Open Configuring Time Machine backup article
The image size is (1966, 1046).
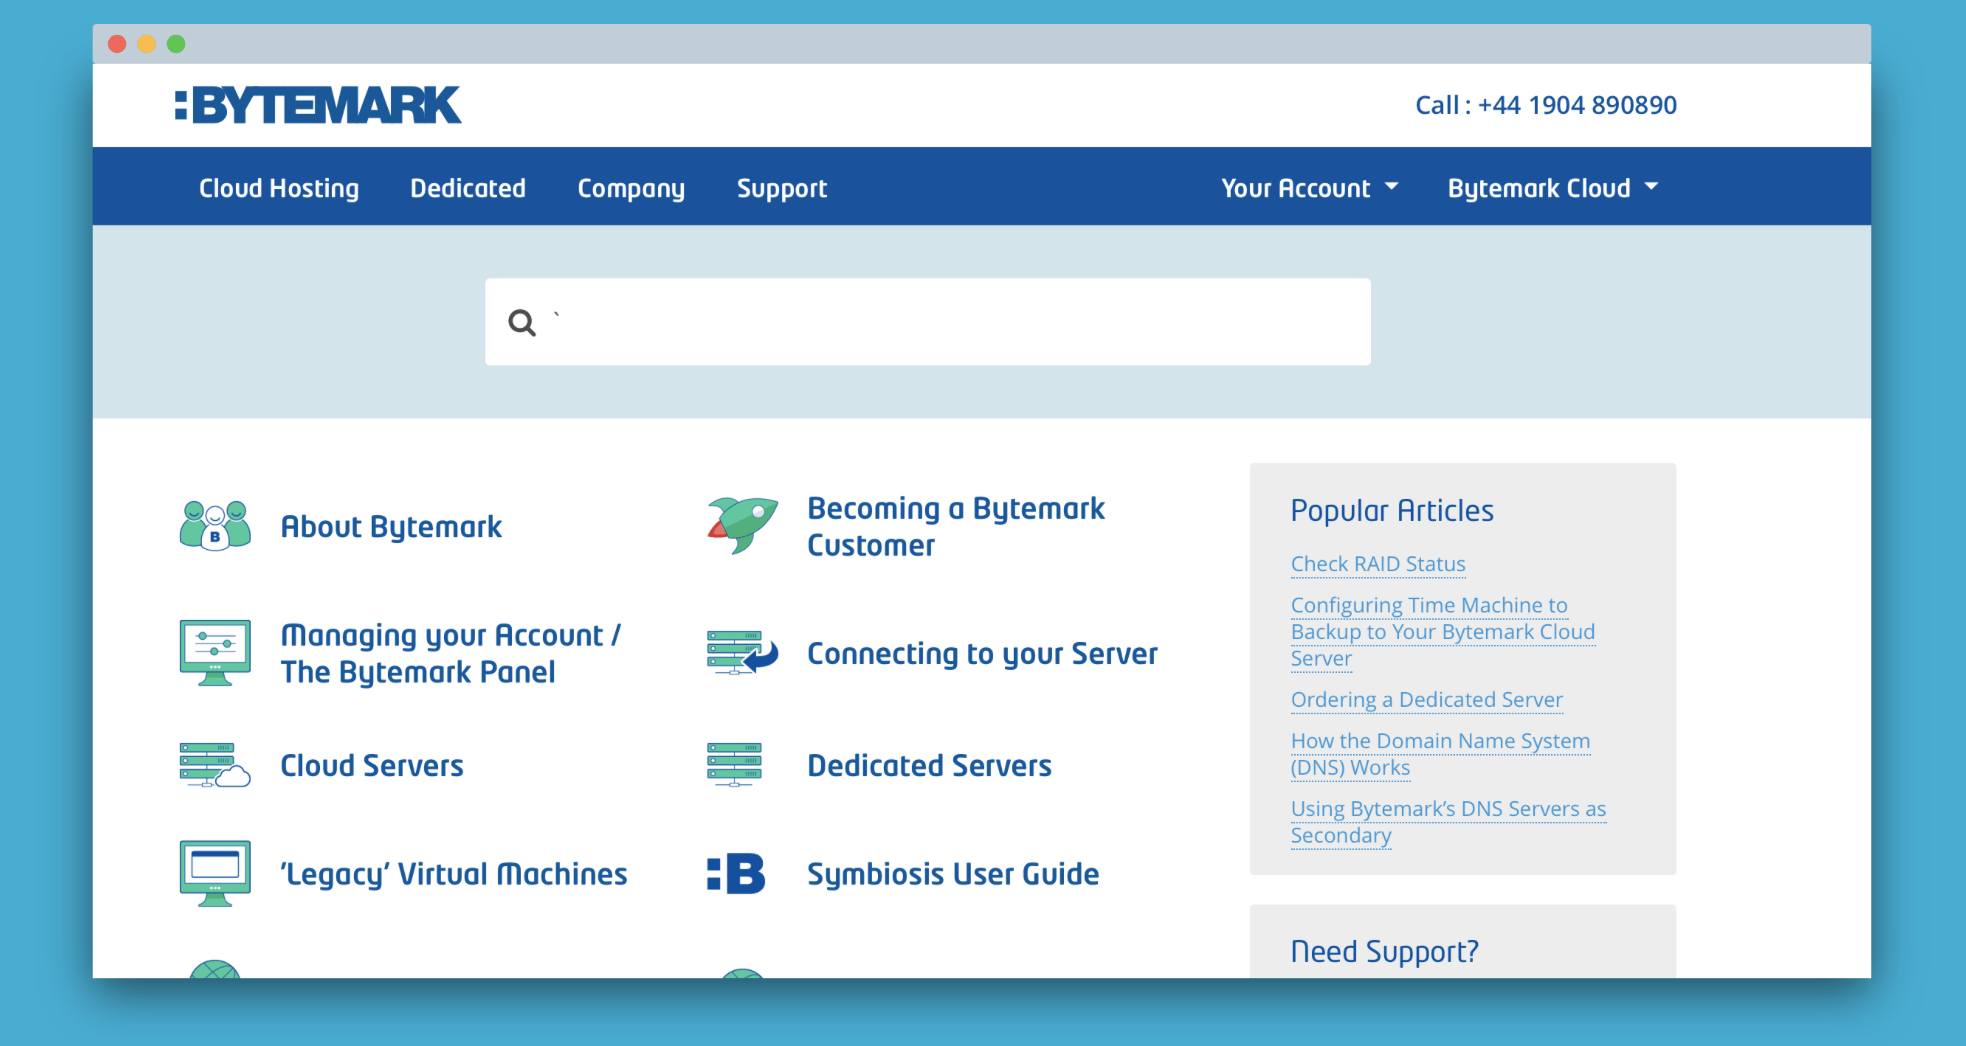tap(1443, 632)
